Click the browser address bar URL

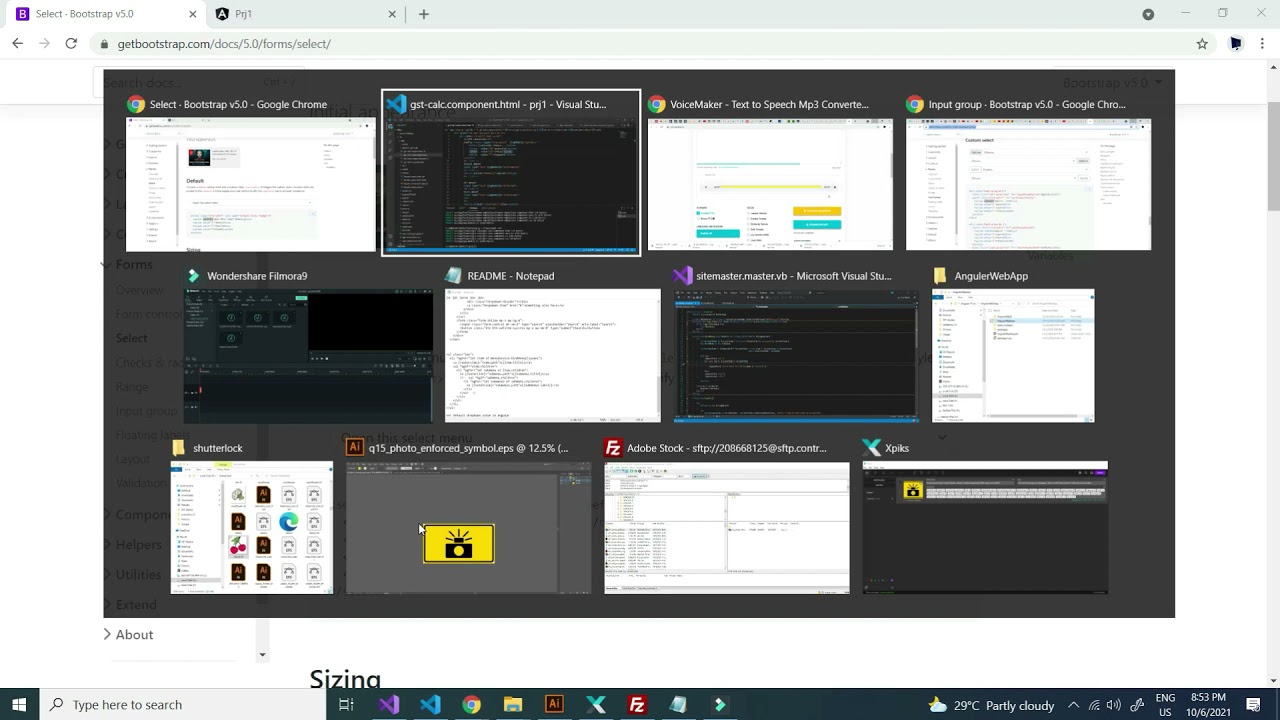[224, 44]
